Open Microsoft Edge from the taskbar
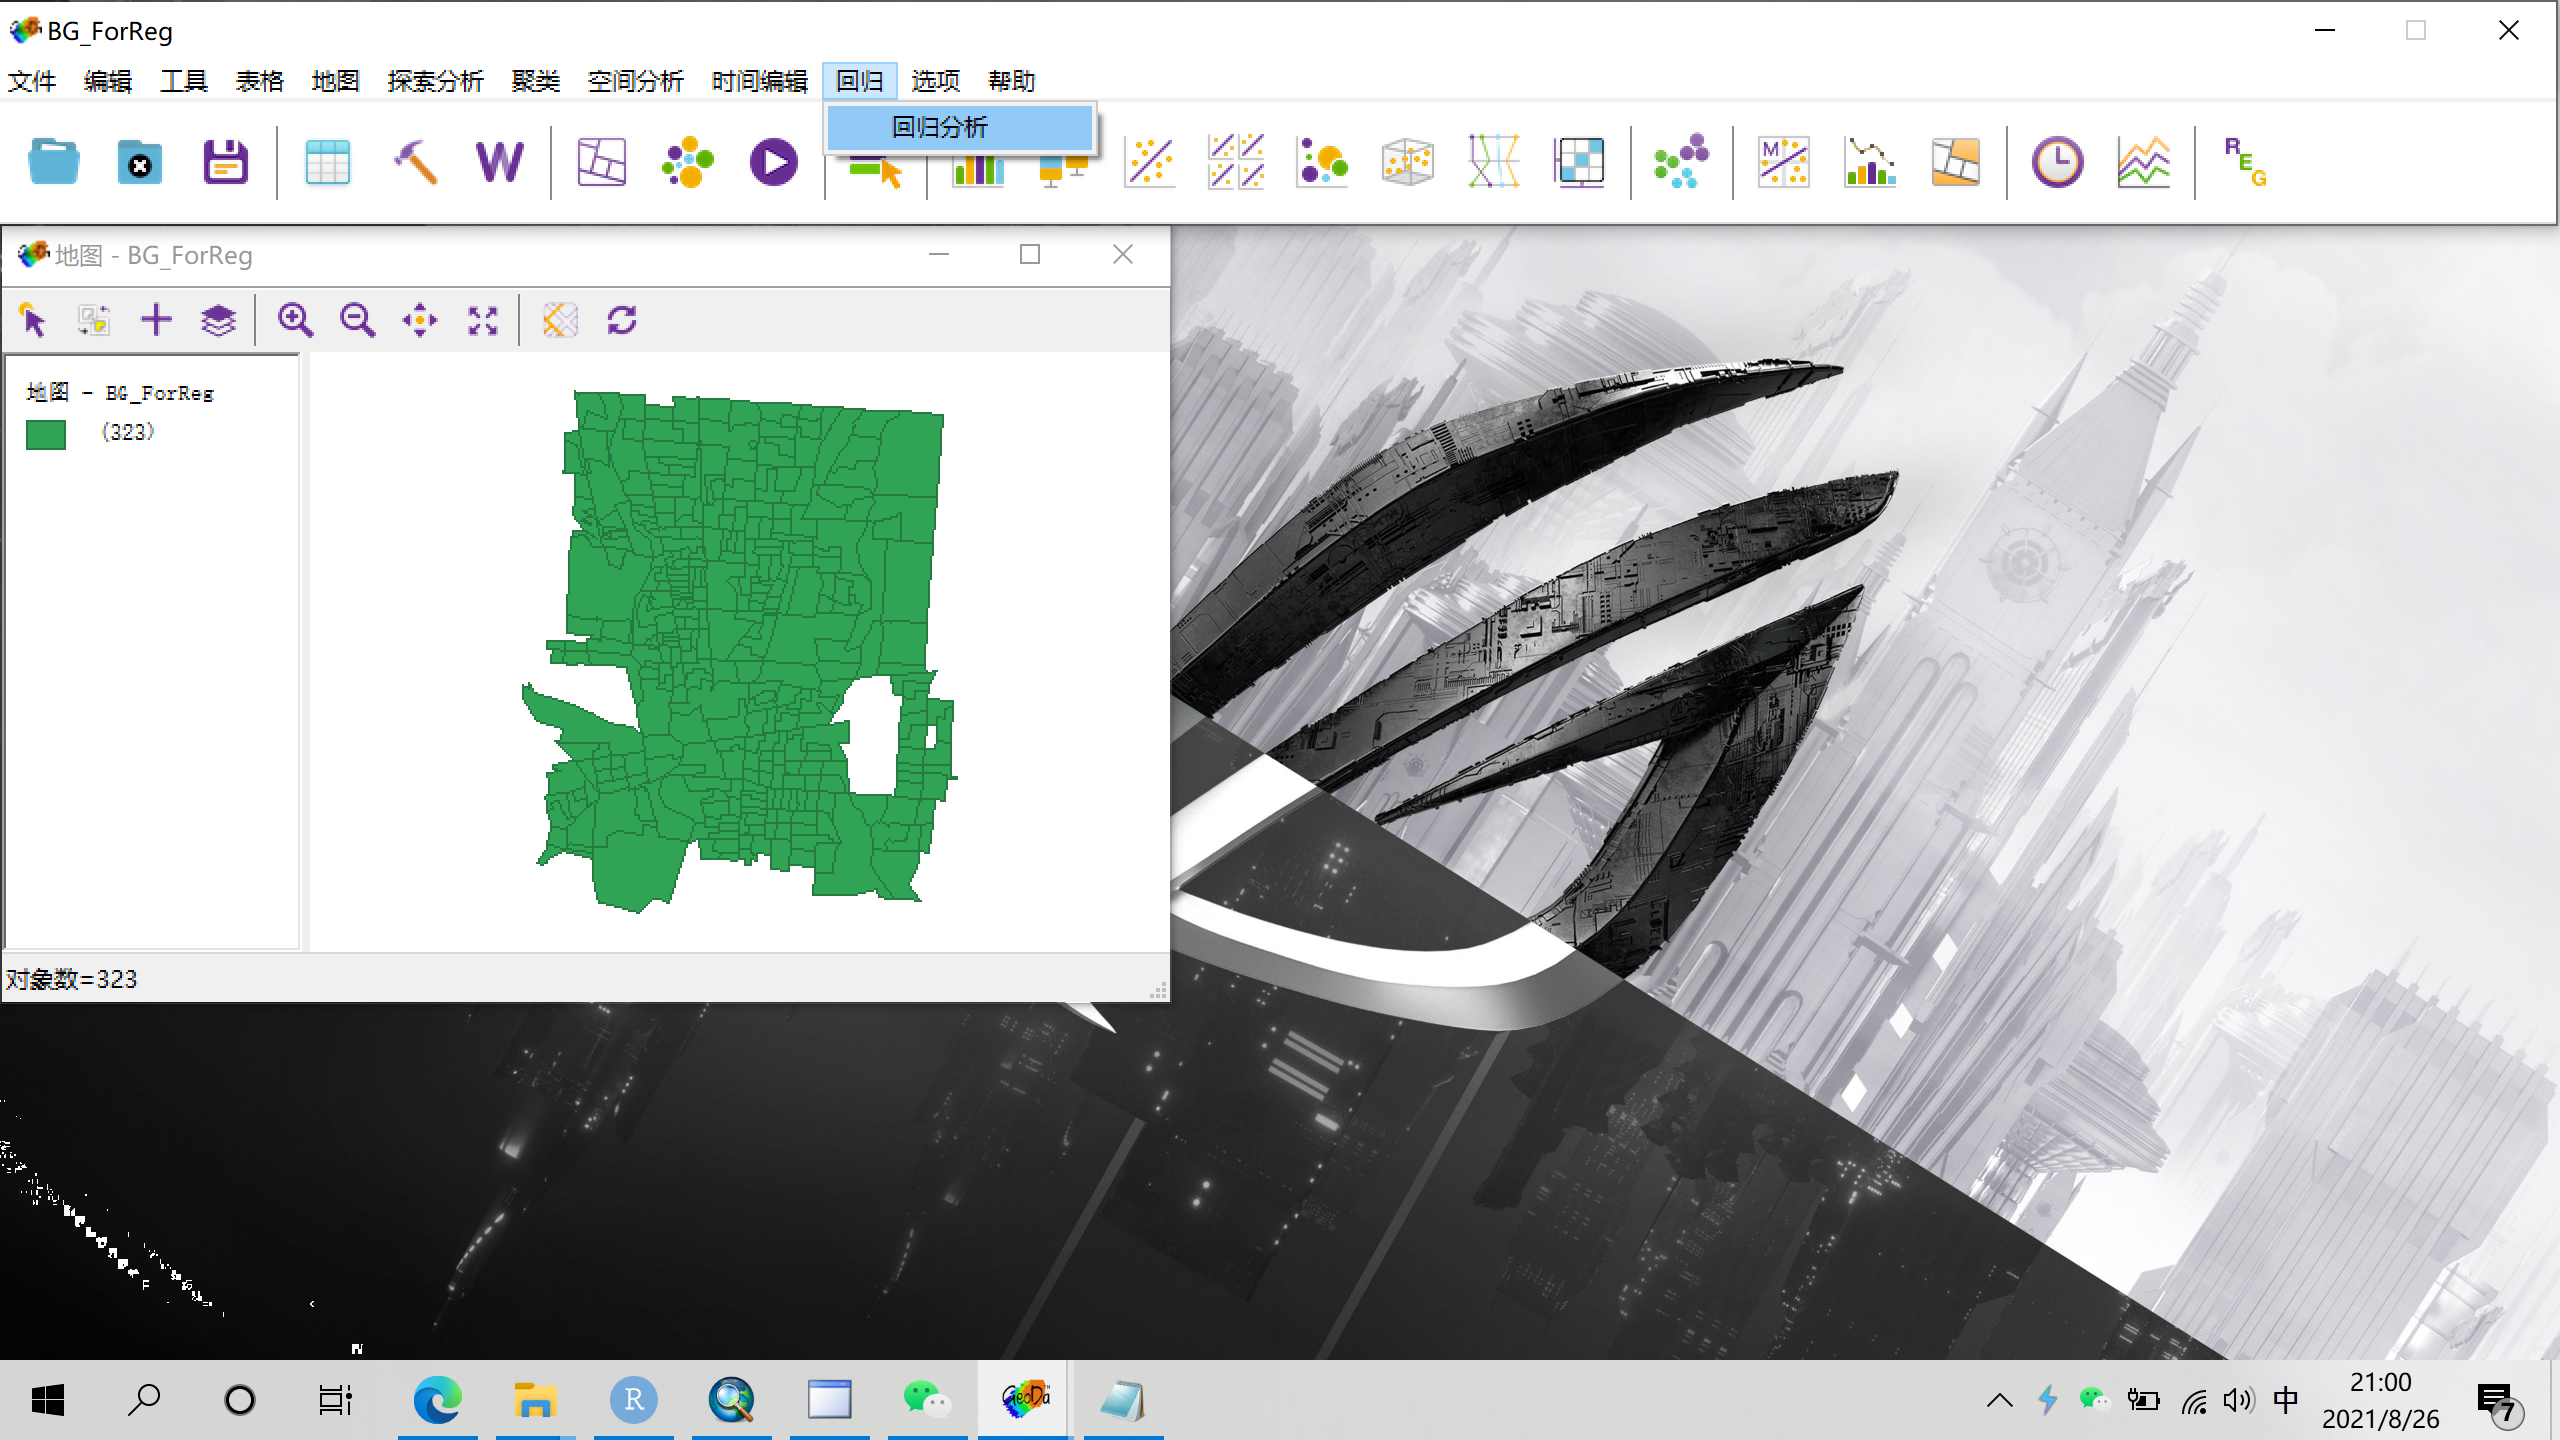 coord(437,1400)
